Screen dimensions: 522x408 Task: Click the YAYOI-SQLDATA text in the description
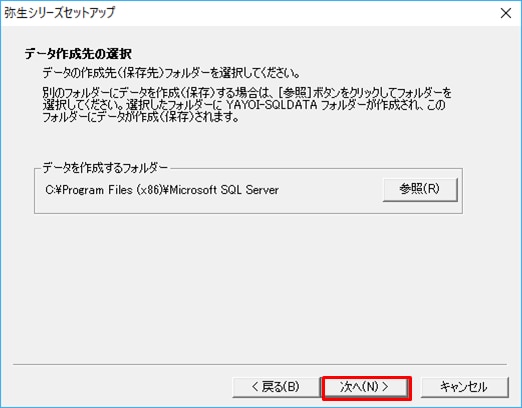point(271,105)
